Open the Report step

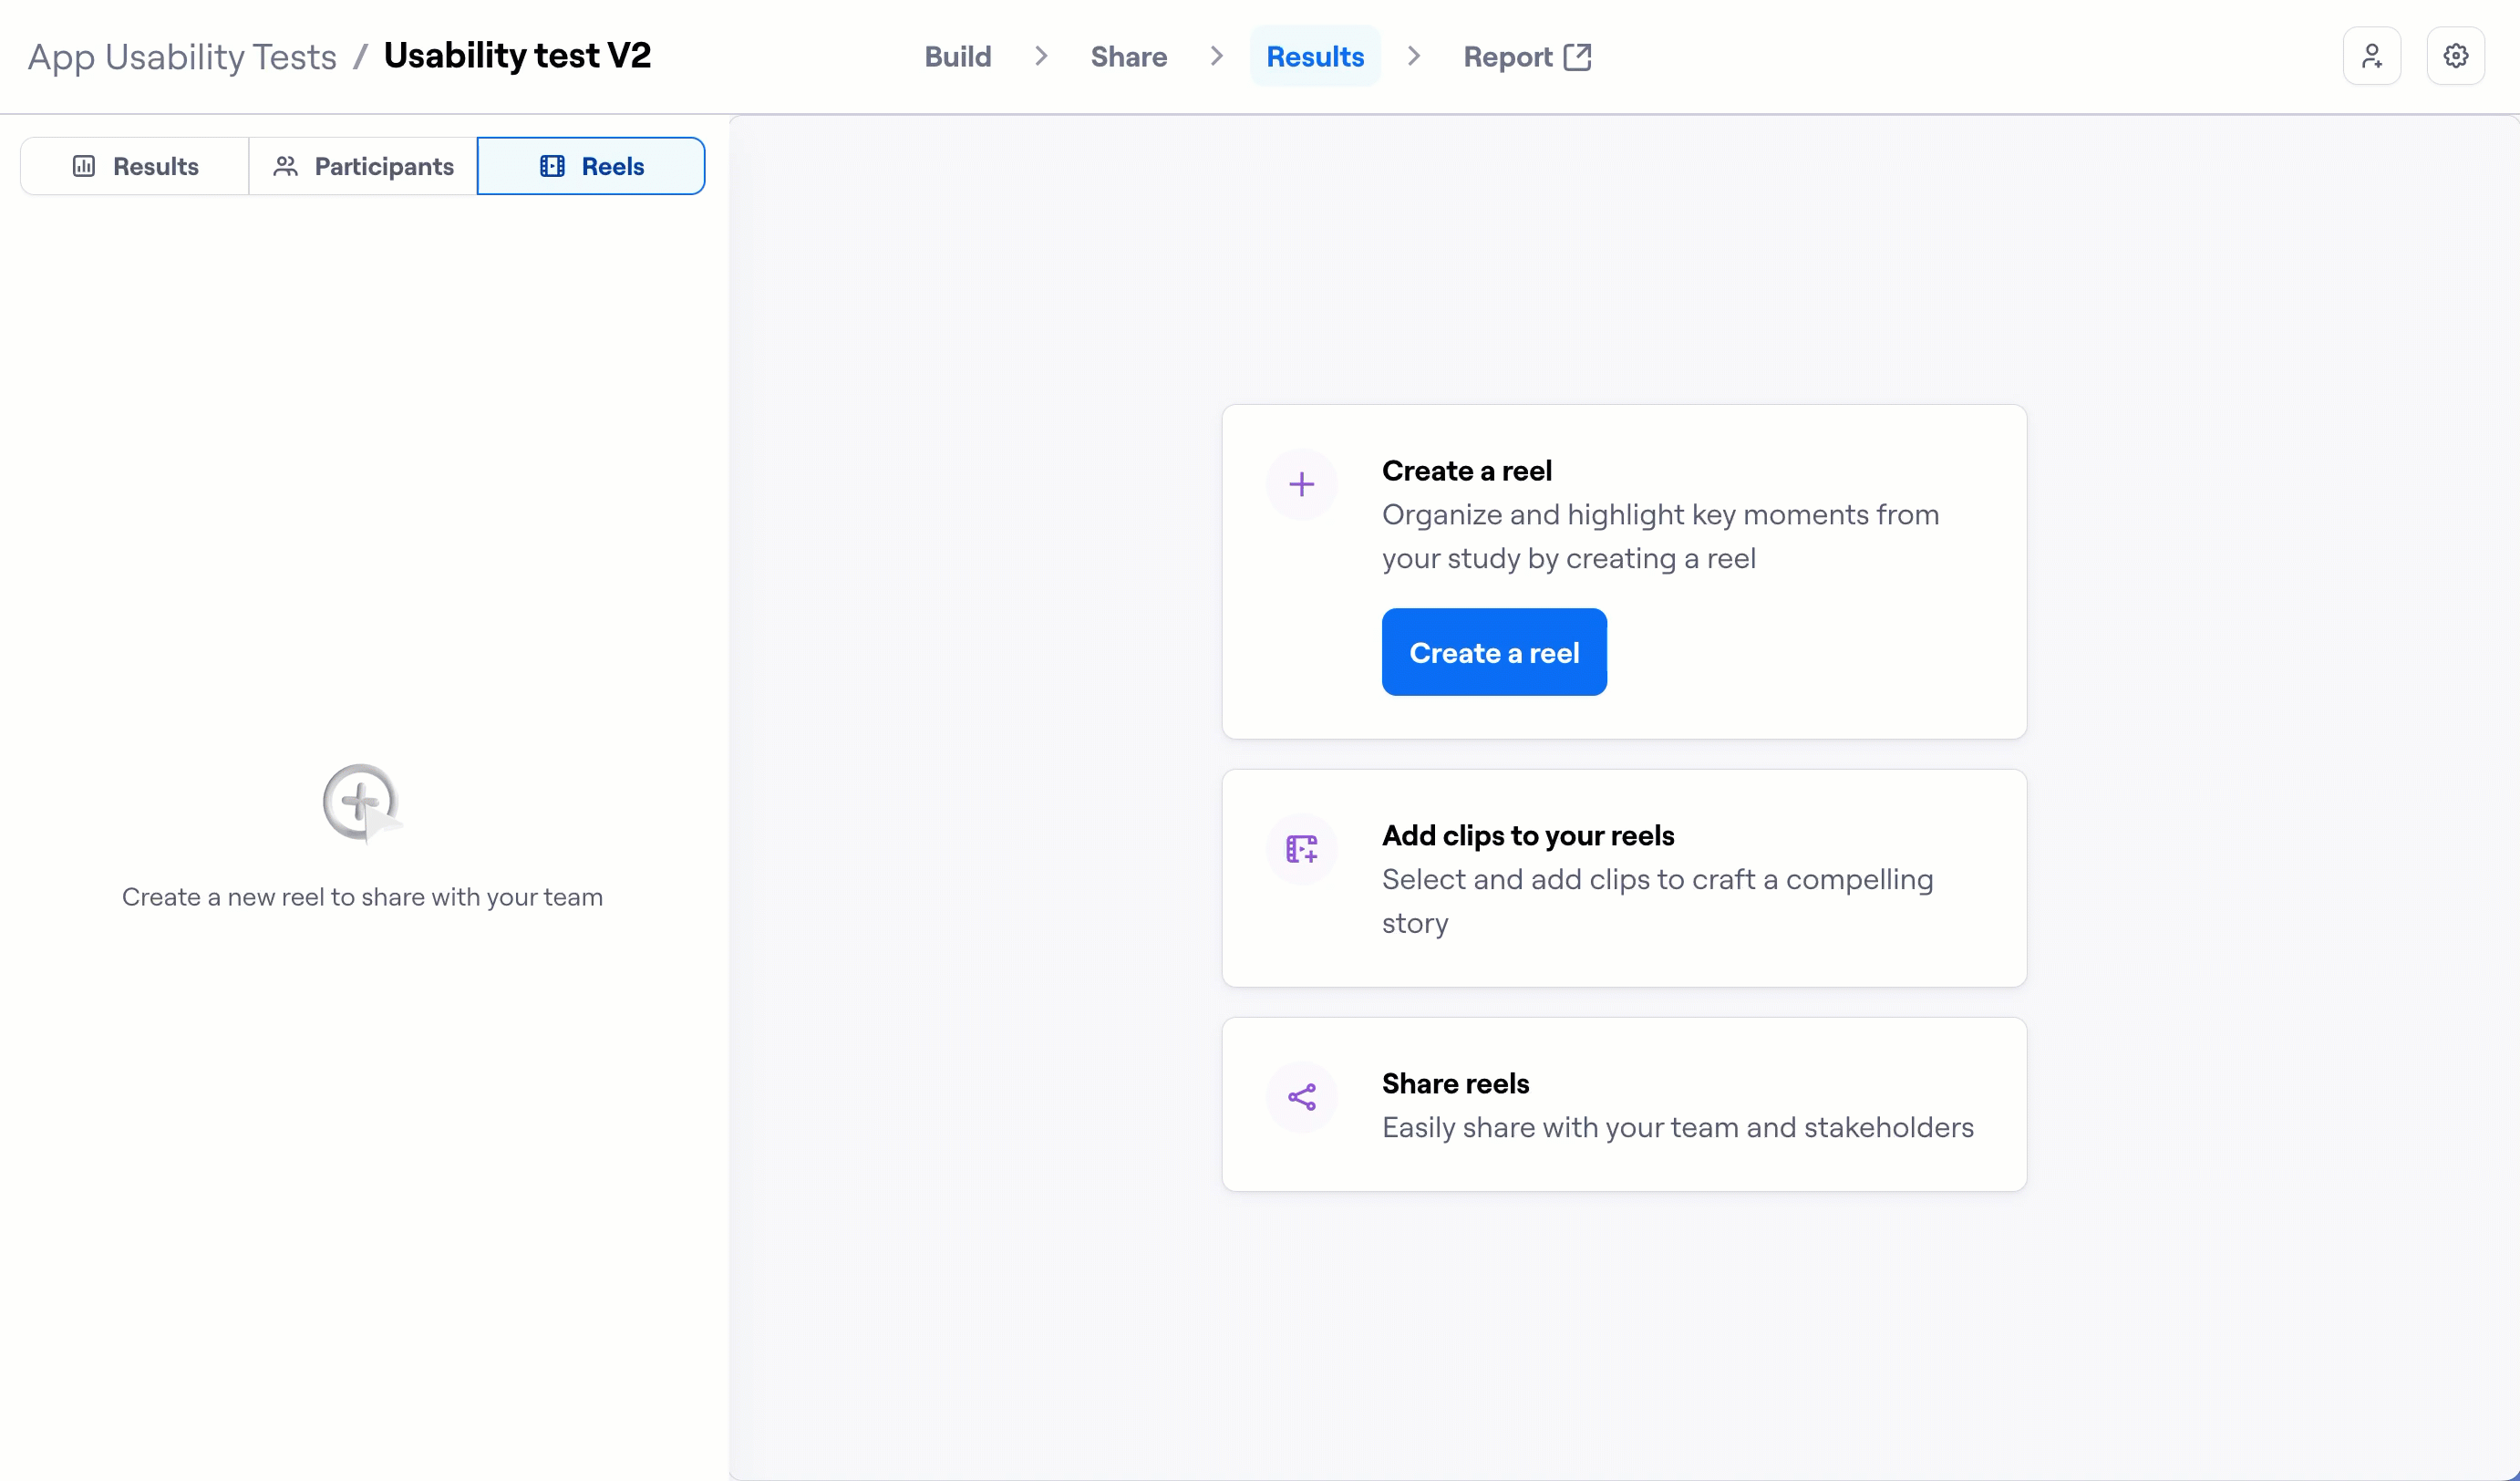1527,56
